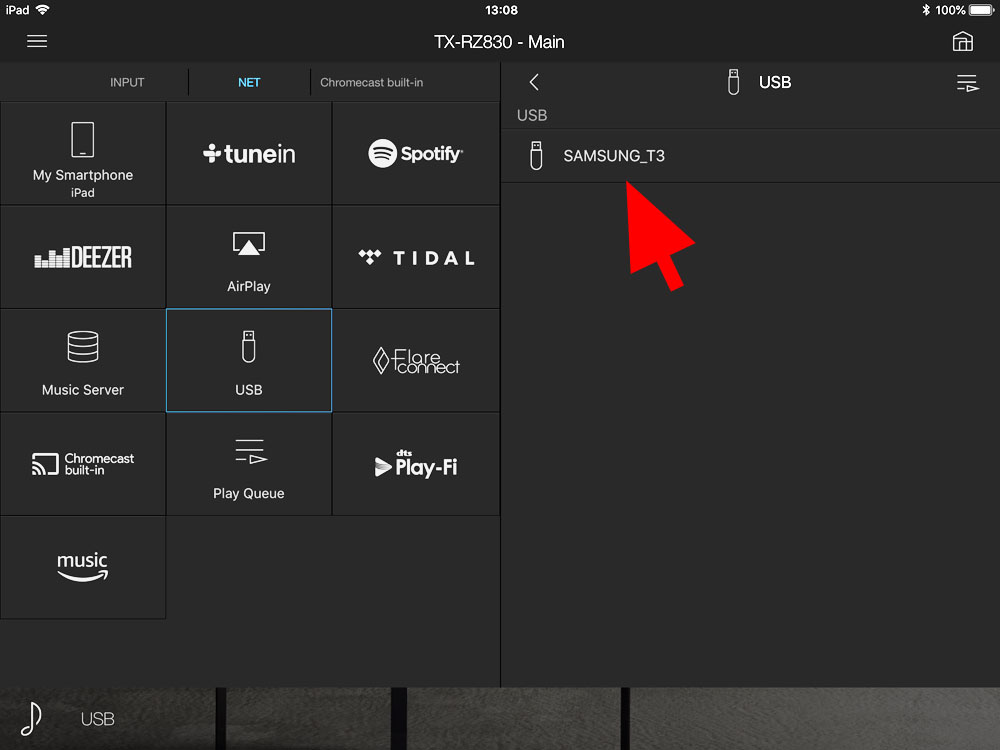Select the USB source tile
The height and width of the screenshot is (750, 1000).
pyautogui.click(x=249, y=361)
